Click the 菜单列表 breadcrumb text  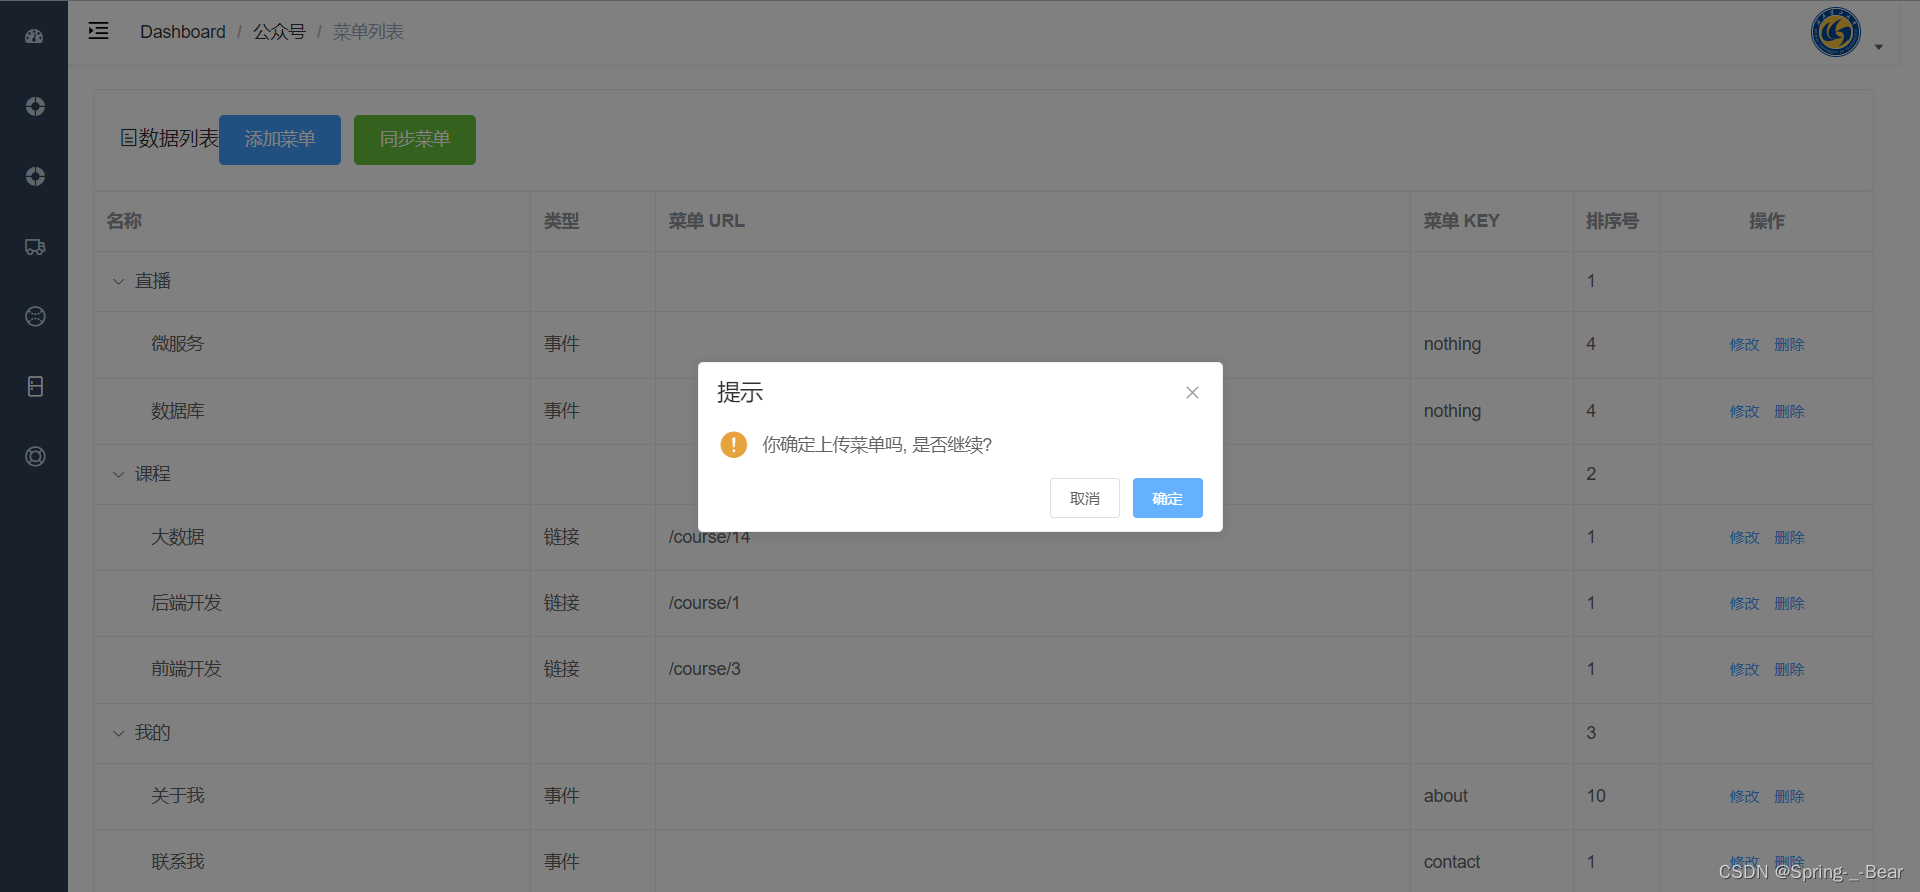[368, 32]
